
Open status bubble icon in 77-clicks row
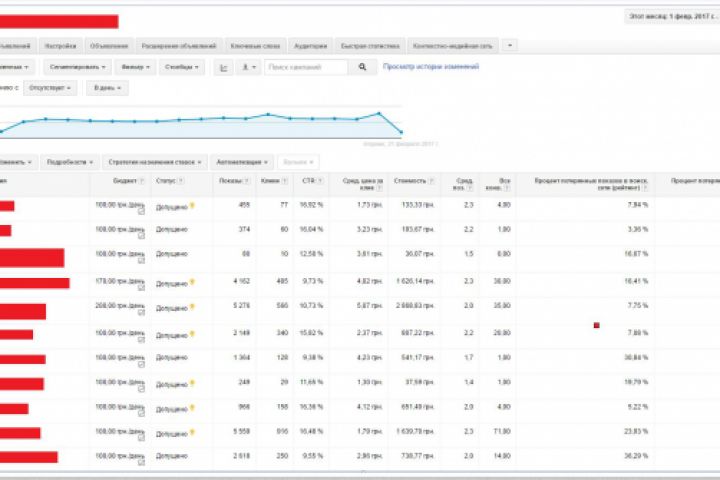(192, 206)
